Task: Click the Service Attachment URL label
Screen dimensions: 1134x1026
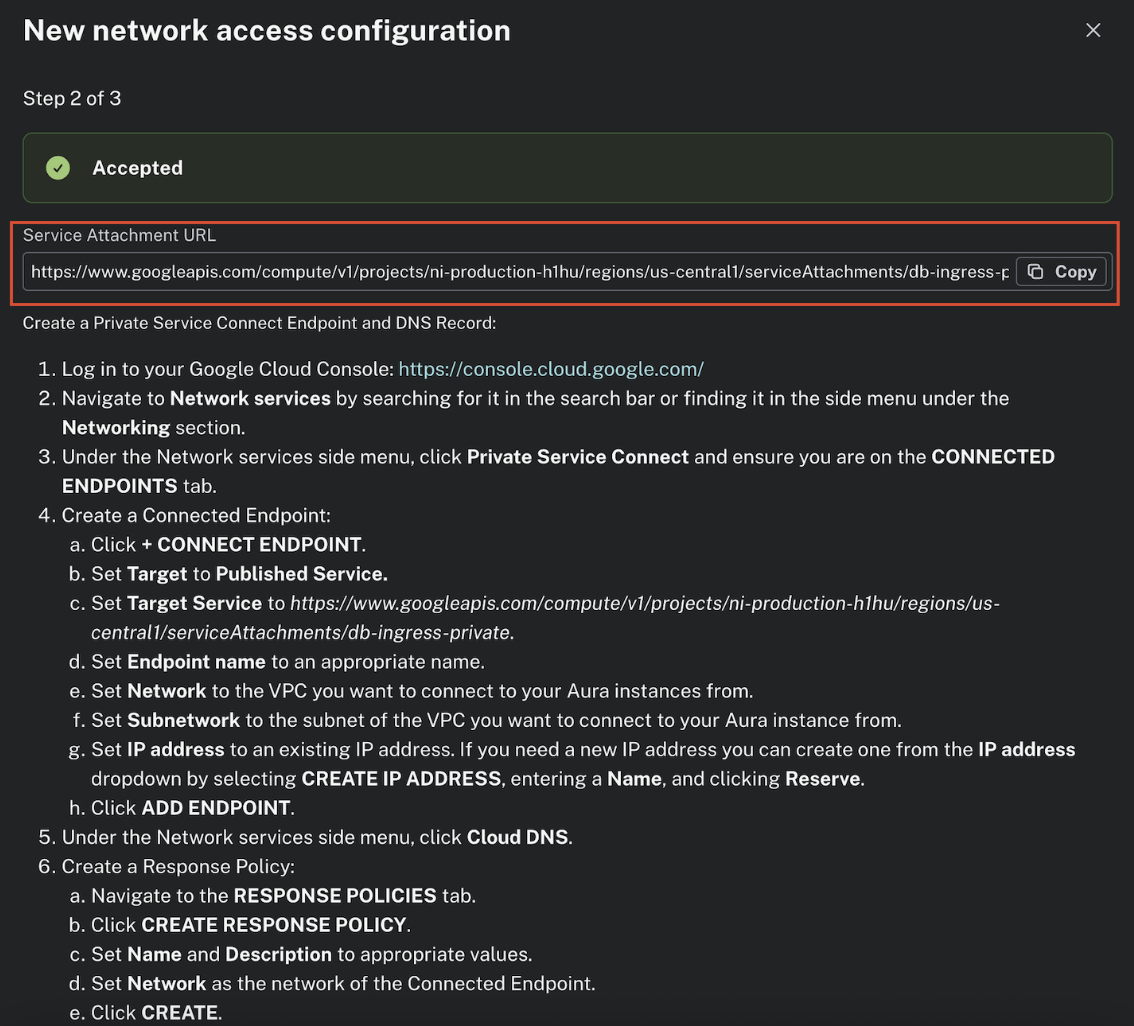Action: tap(119, 235)
